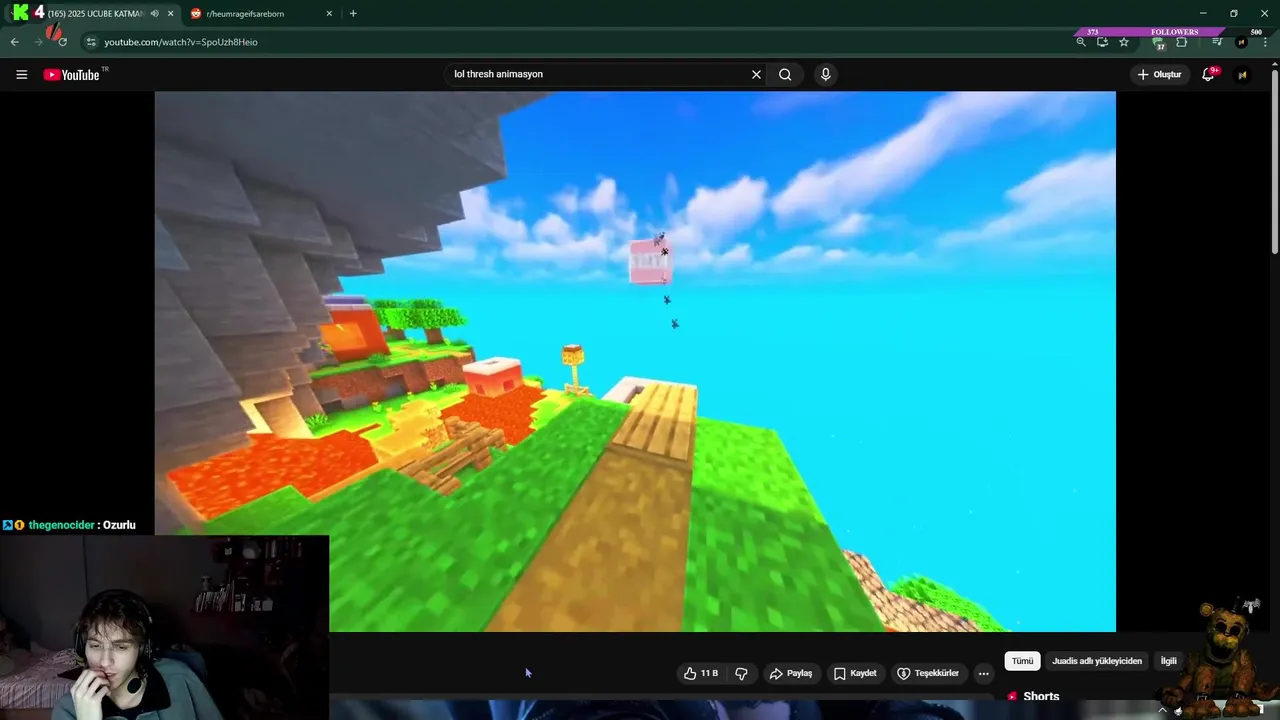The height and width of the screenshot is (720, 1280).
Task: Select the İlgili filter chip
Action: [1168, 661]
